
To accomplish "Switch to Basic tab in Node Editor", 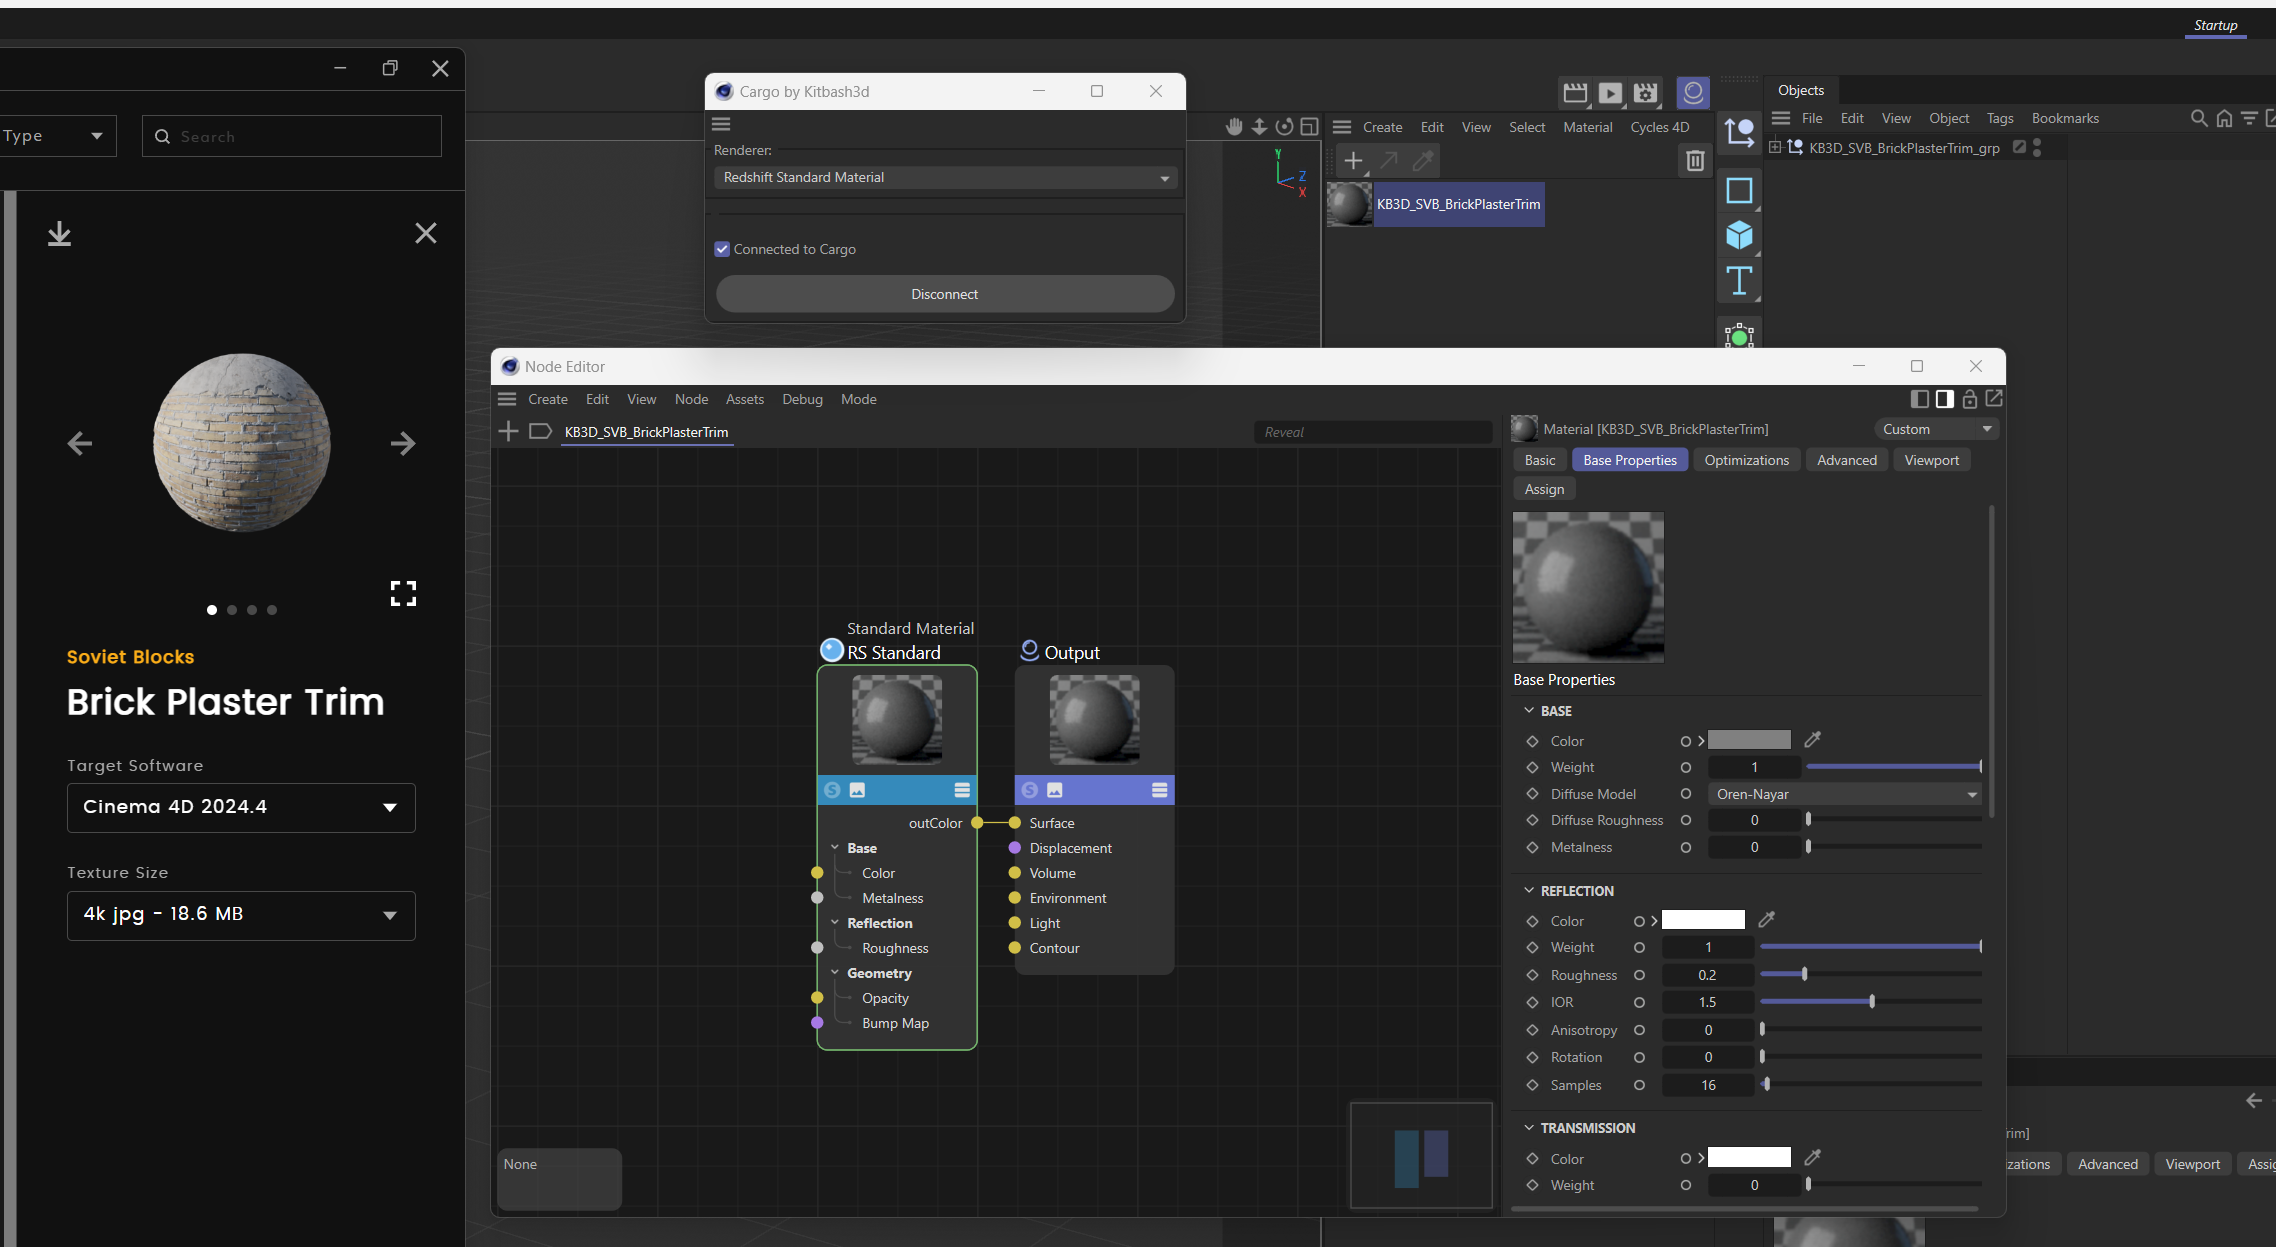I will pyautogui.click(x=1539, y=460).
